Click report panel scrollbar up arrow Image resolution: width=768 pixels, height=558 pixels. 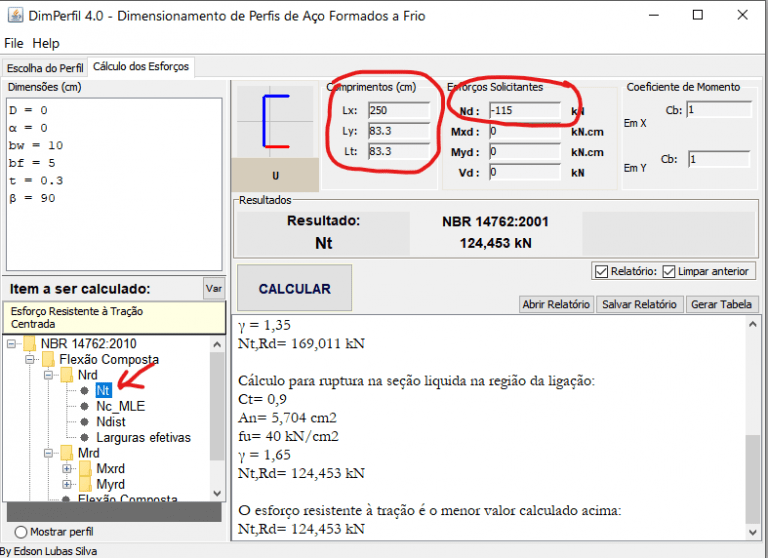click(752, 324)
